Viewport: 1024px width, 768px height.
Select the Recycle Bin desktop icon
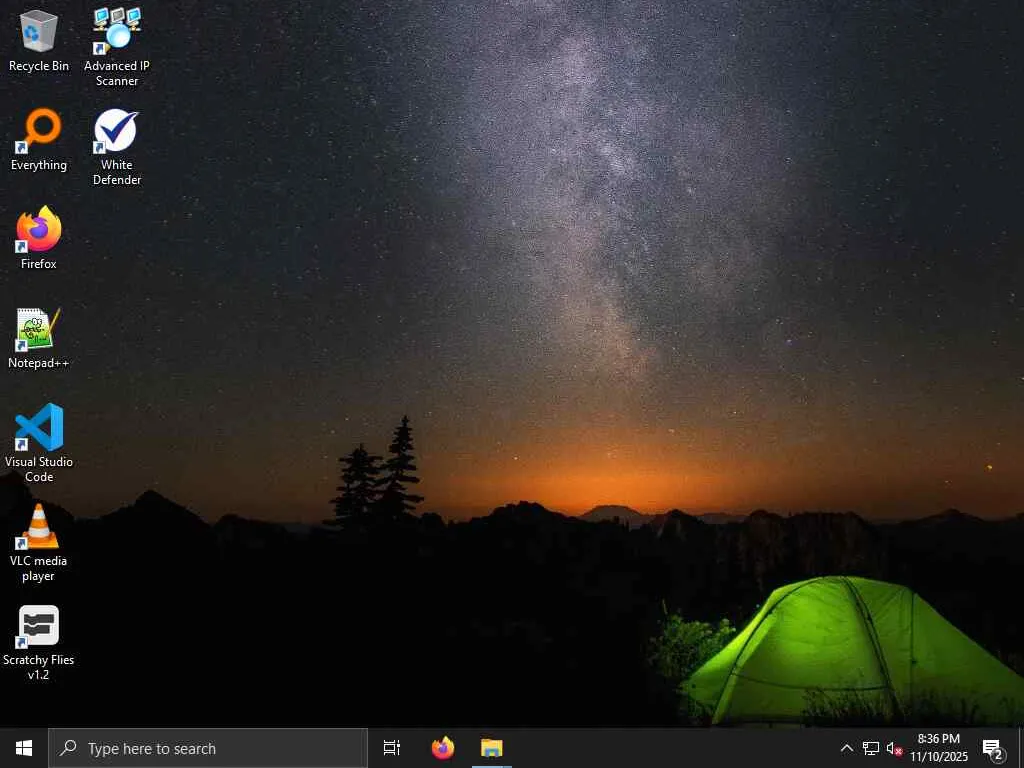click(39, 40)
